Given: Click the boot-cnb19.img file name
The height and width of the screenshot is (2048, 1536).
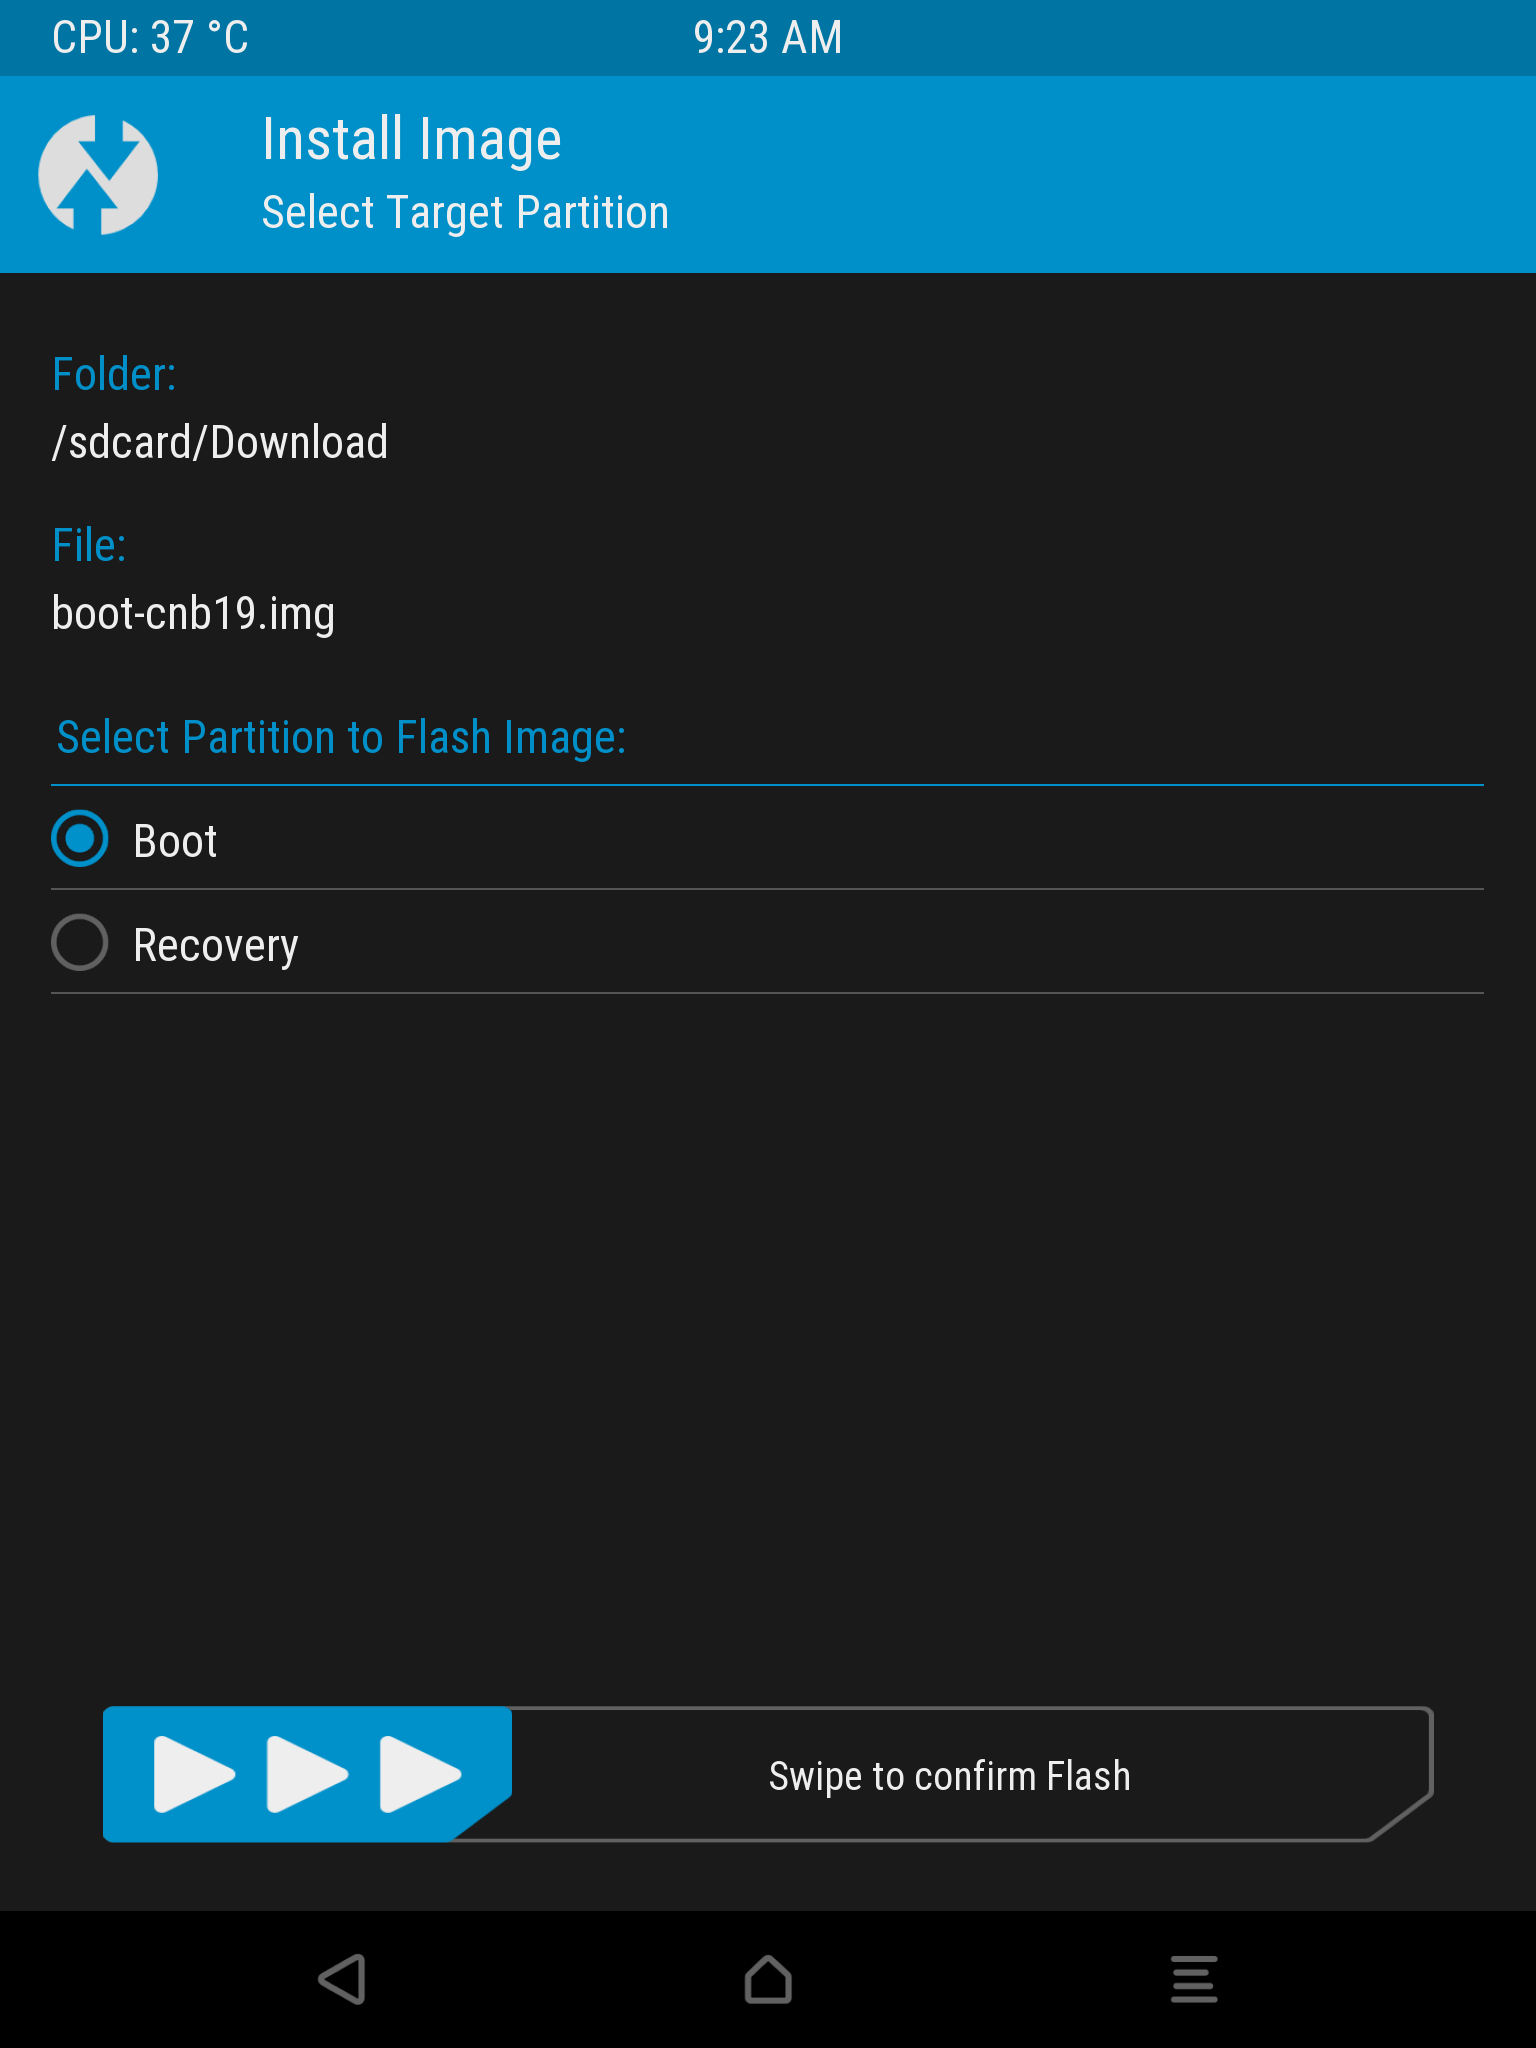Looking at the screenshot, I should coord(193,613).
